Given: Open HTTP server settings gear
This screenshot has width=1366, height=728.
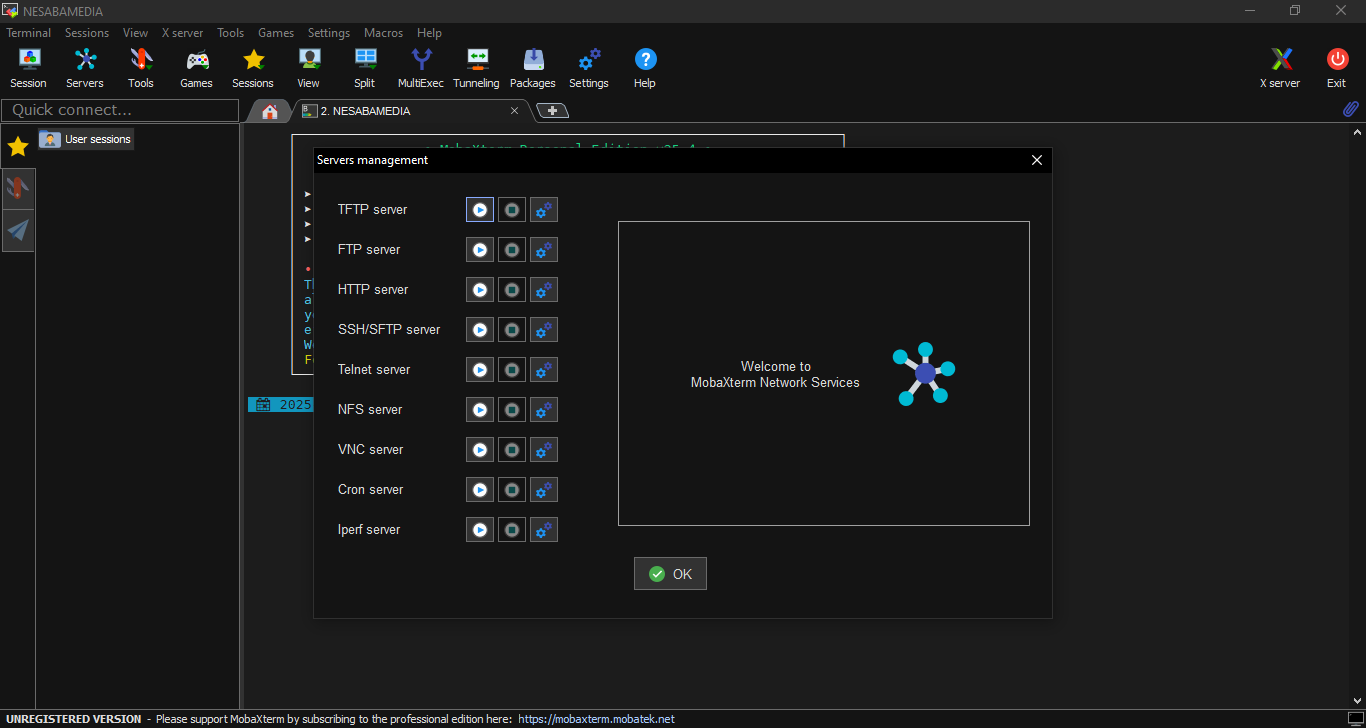Looking at the screenshot, I should point(544,290).
